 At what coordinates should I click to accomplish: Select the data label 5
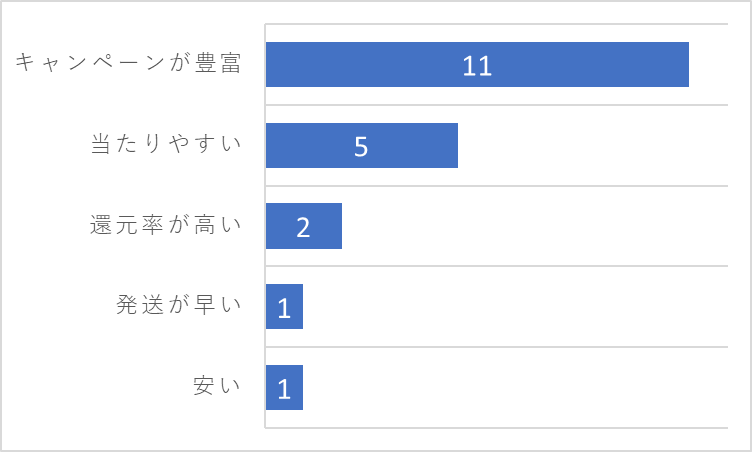coord(361,147)
